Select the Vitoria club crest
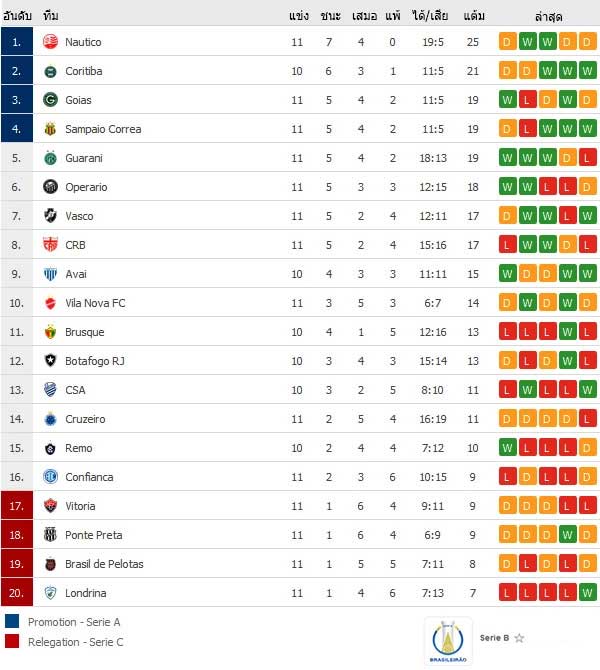This screenshot has height=670, width=600. pyautogui.click(x=50, y=506)
